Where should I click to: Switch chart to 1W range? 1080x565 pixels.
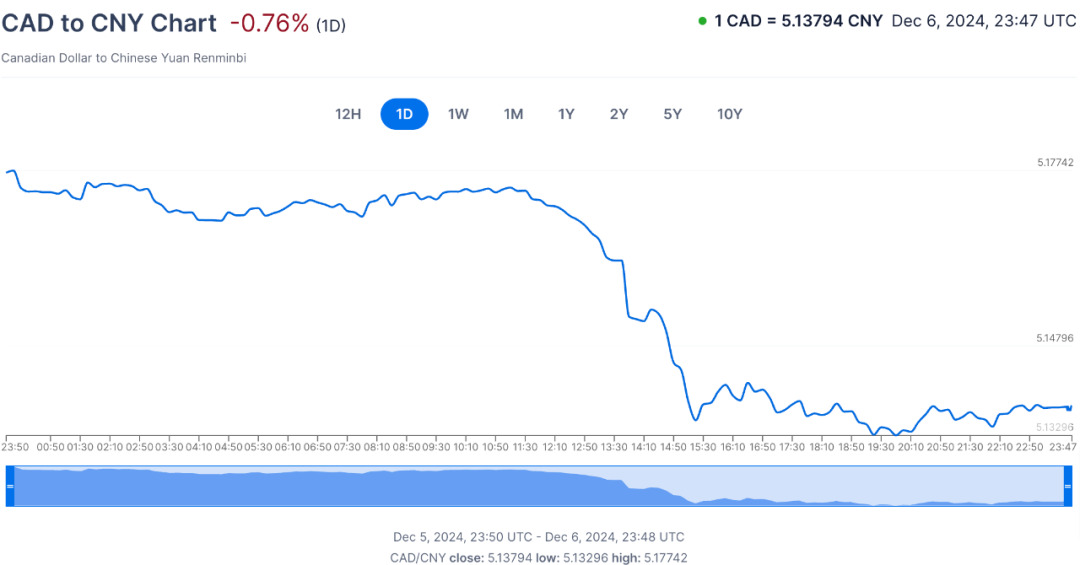pos(458,114)
